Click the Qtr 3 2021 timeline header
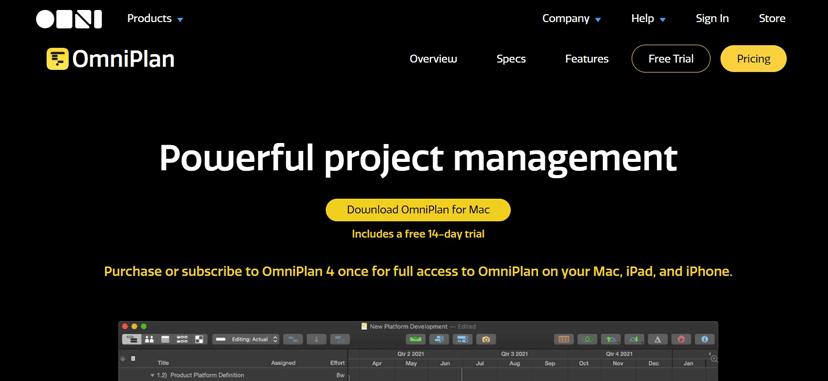This screenshot has height=381, width=828. coord(514,354)
